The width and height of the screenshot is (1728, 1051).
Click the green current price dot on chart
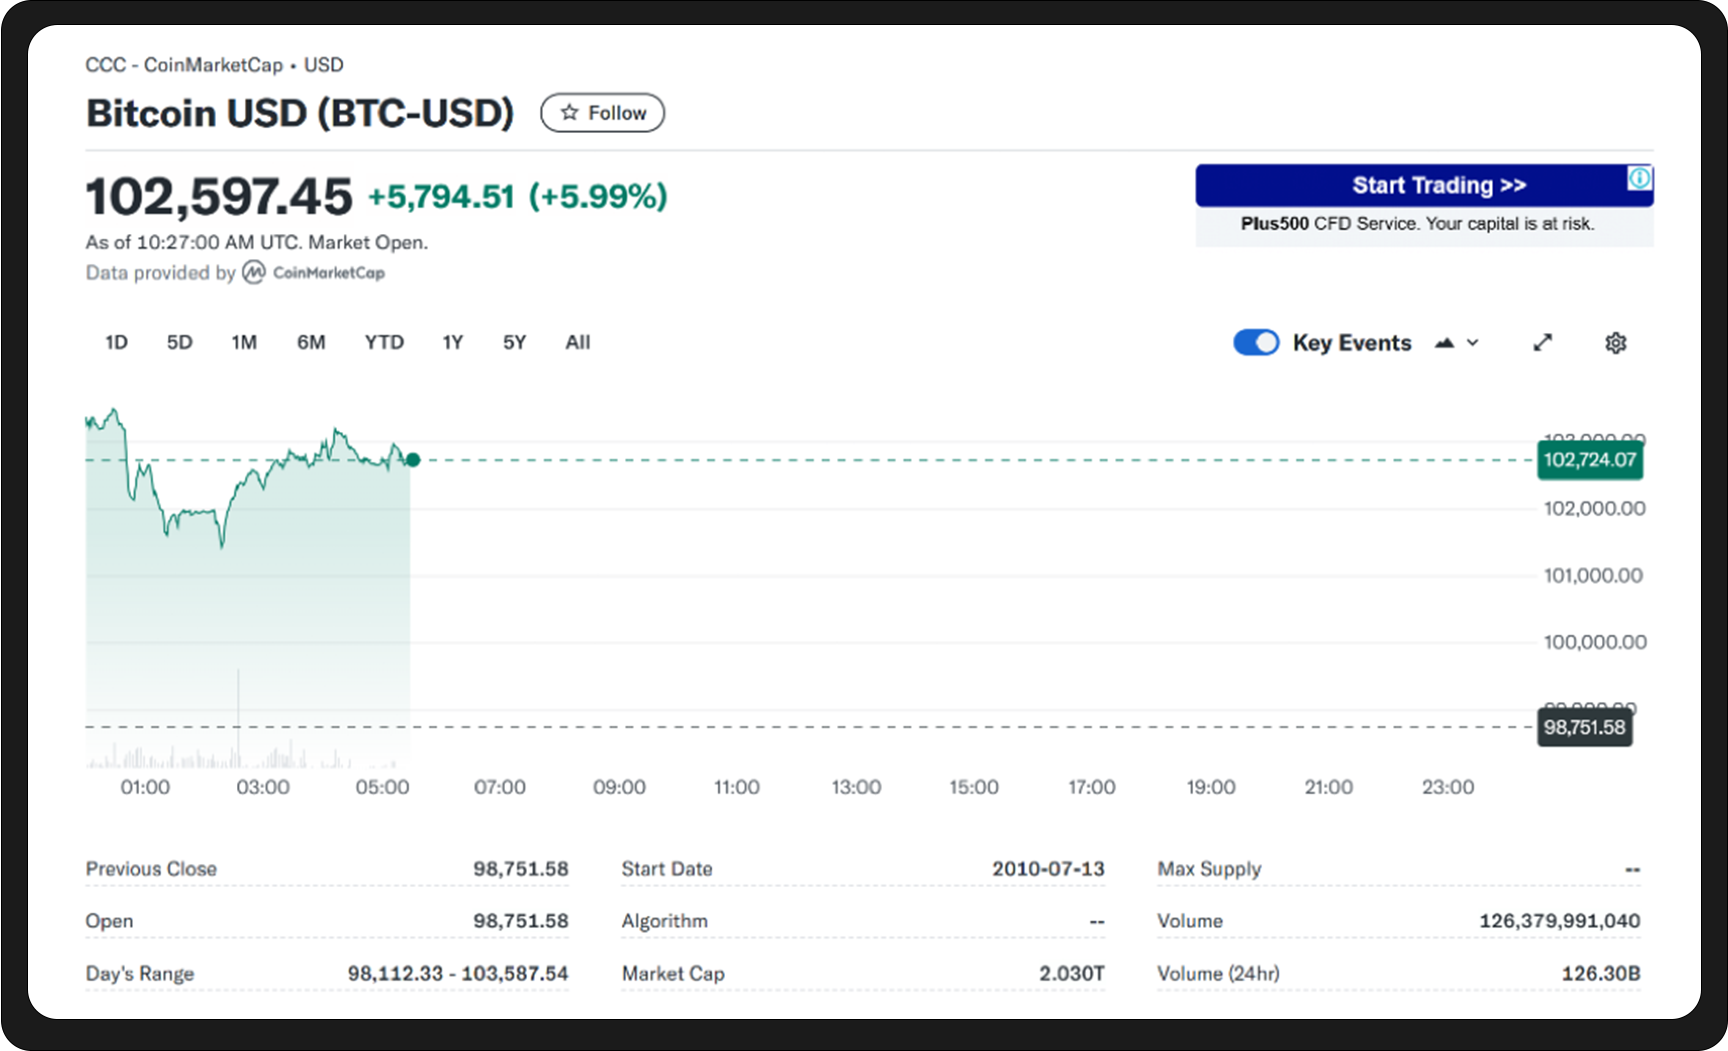click(413, 460)
